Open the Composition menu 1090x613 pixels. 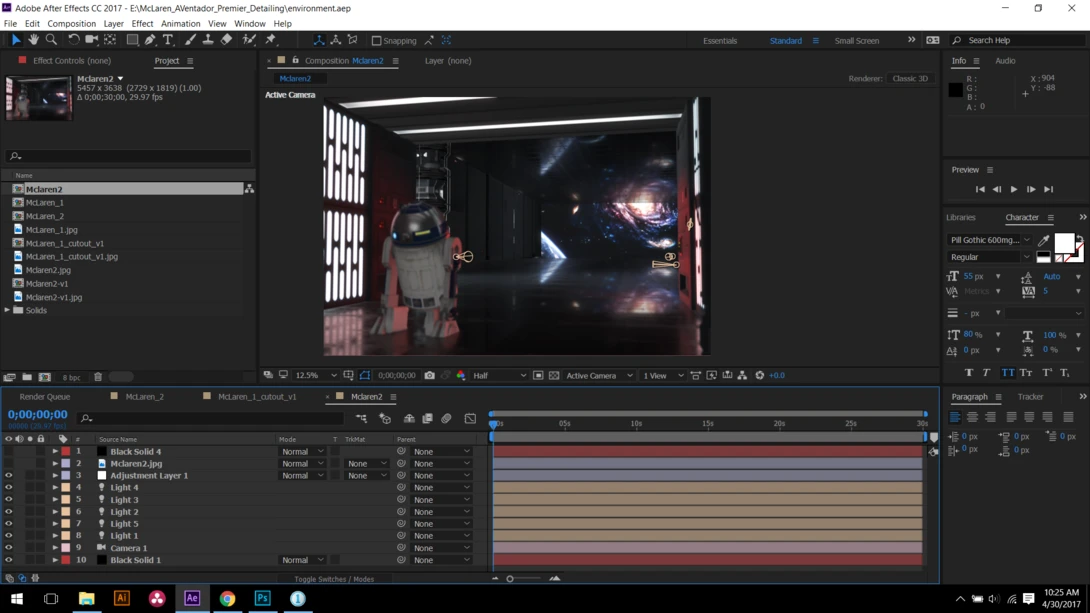point(72,24)
